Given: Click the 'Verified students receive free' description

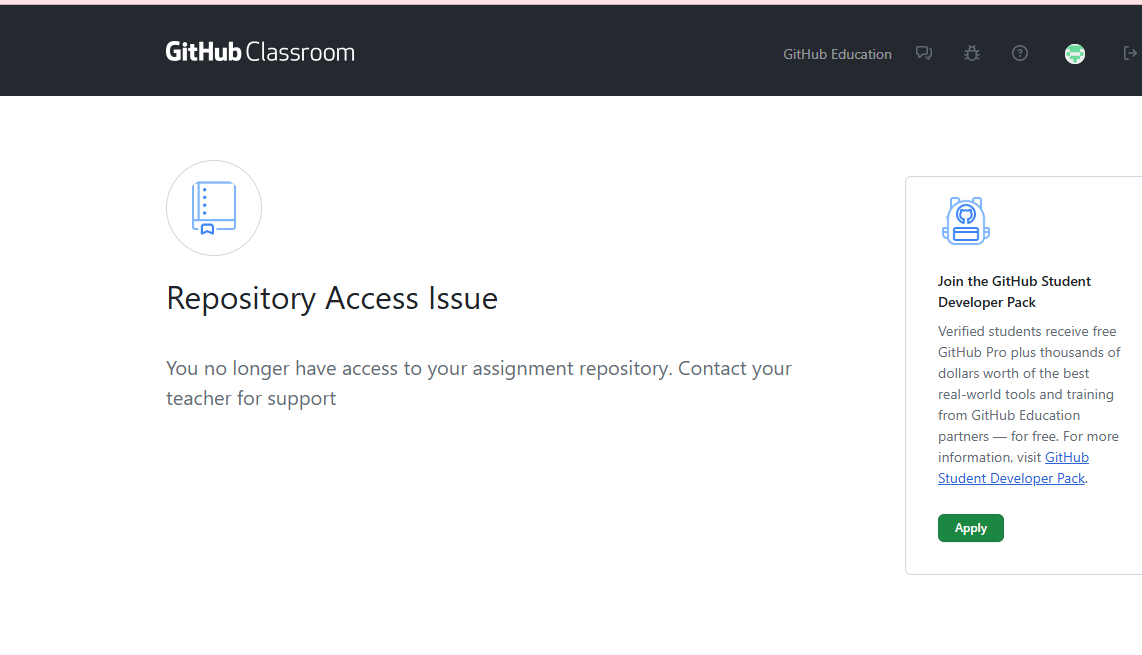Looking at the screenshot, I should (1027, 331).
